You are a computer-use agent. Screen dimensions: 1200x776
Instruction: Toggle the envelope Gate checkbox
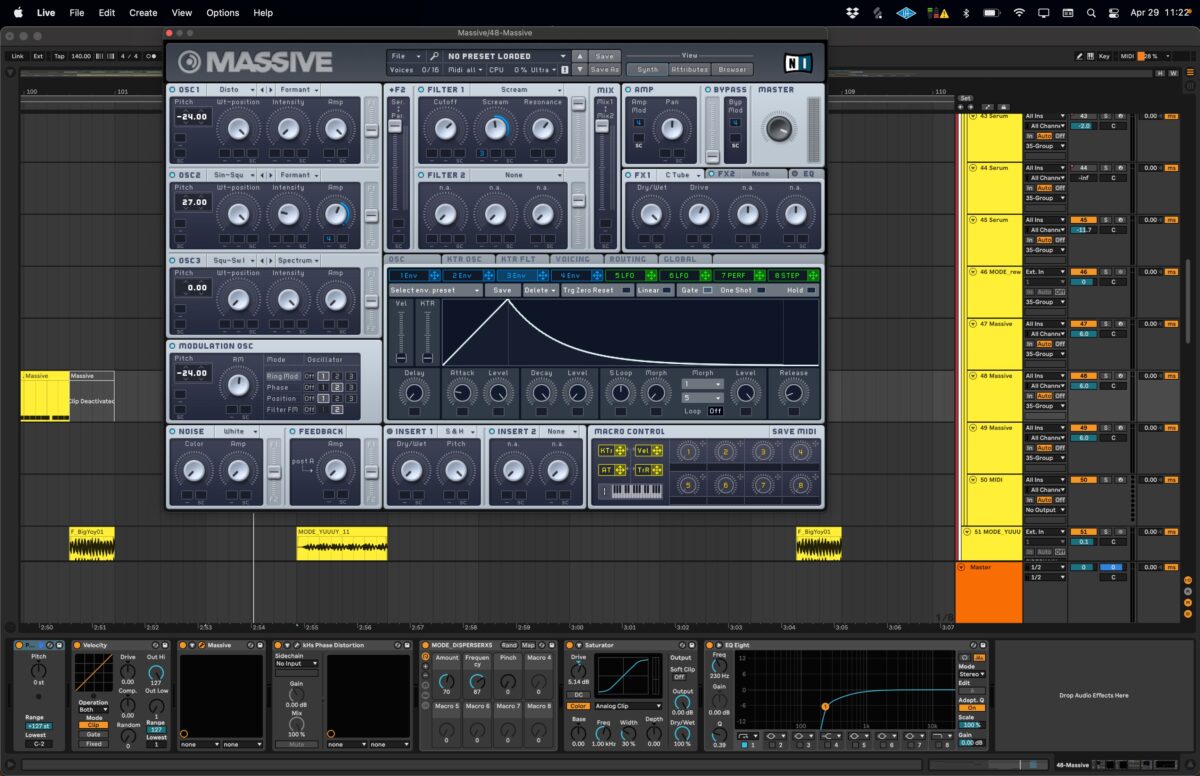tap(708, 290)
